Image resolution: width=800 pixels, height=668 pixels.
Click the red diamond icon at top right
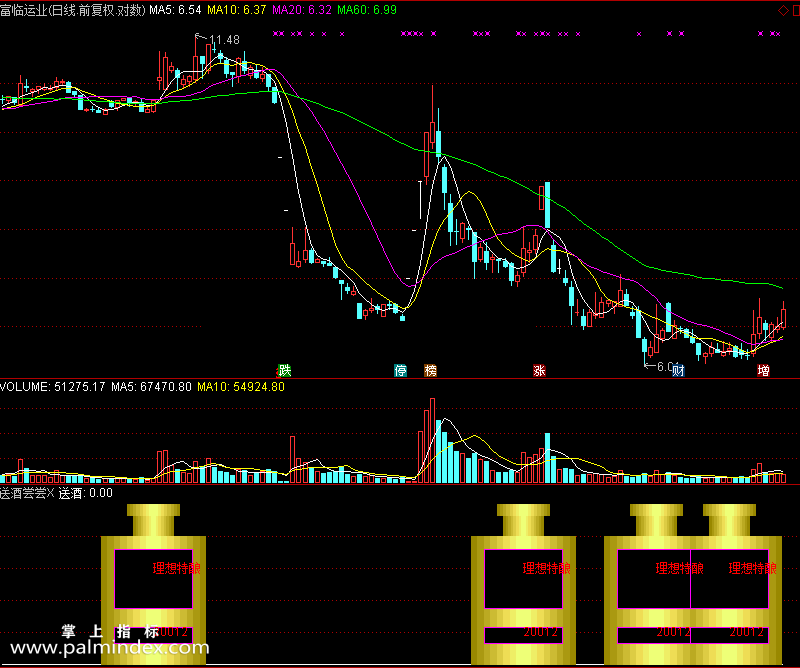tap(783, 10)
